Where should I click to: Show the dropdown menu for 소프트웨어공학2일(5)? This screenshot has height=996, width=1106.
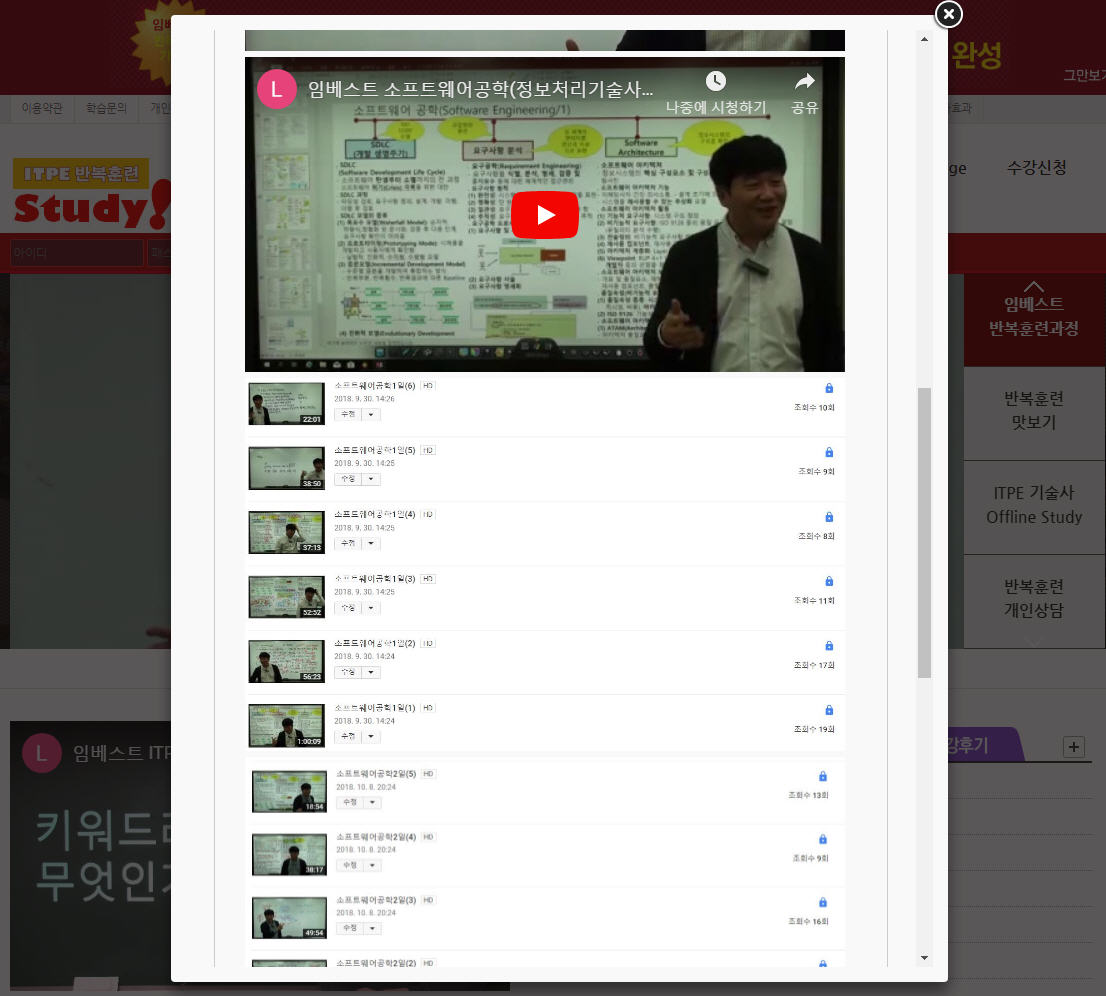[x=372, y=803]
